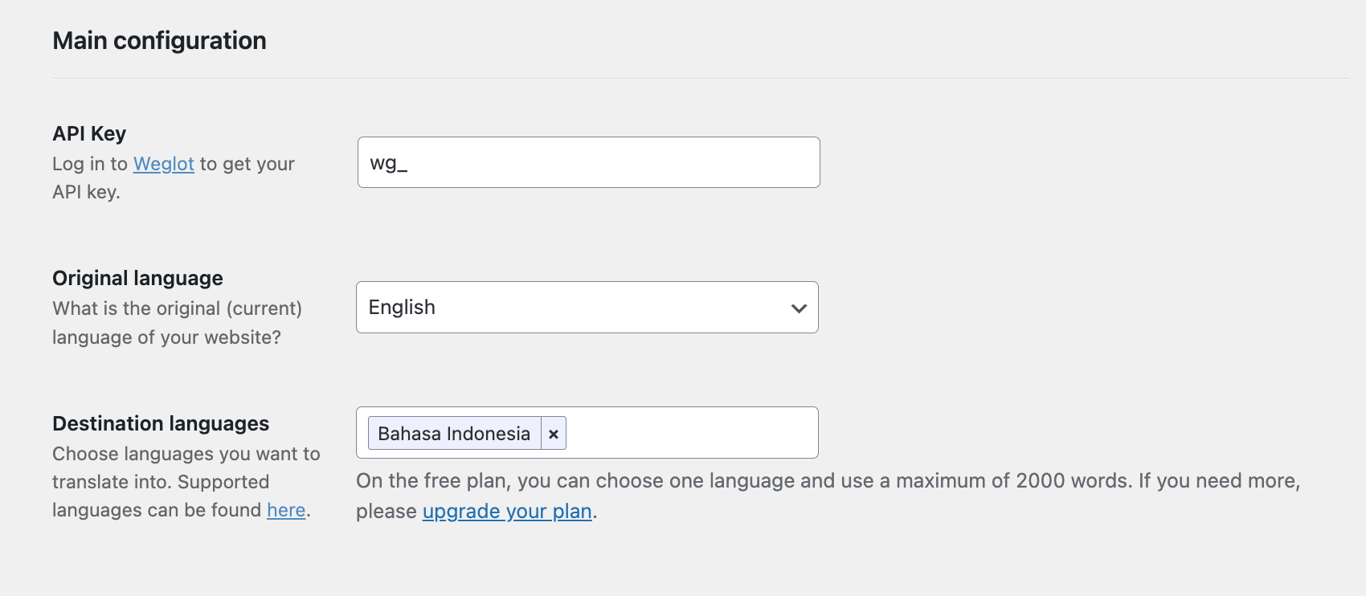Viewport: 1366px width, 596px height.
Task: Click the here link for supported languages
Action: coord(286,510)
